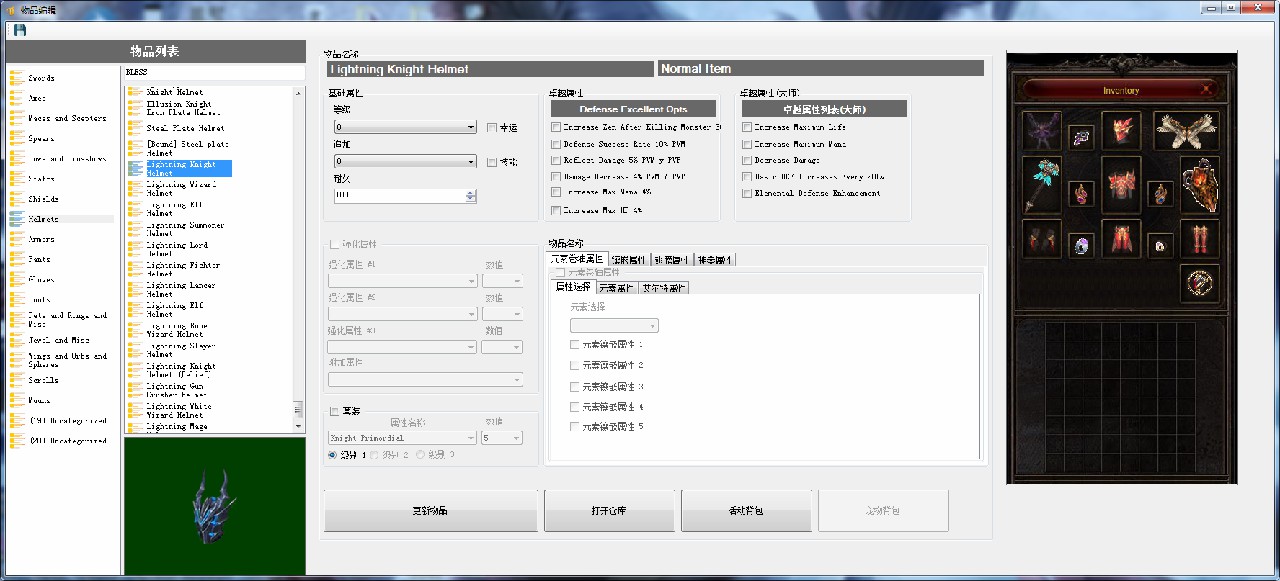Open the element selection dropdown in sub-tab
The image size is (1280, 581).
tap(614, 325)
